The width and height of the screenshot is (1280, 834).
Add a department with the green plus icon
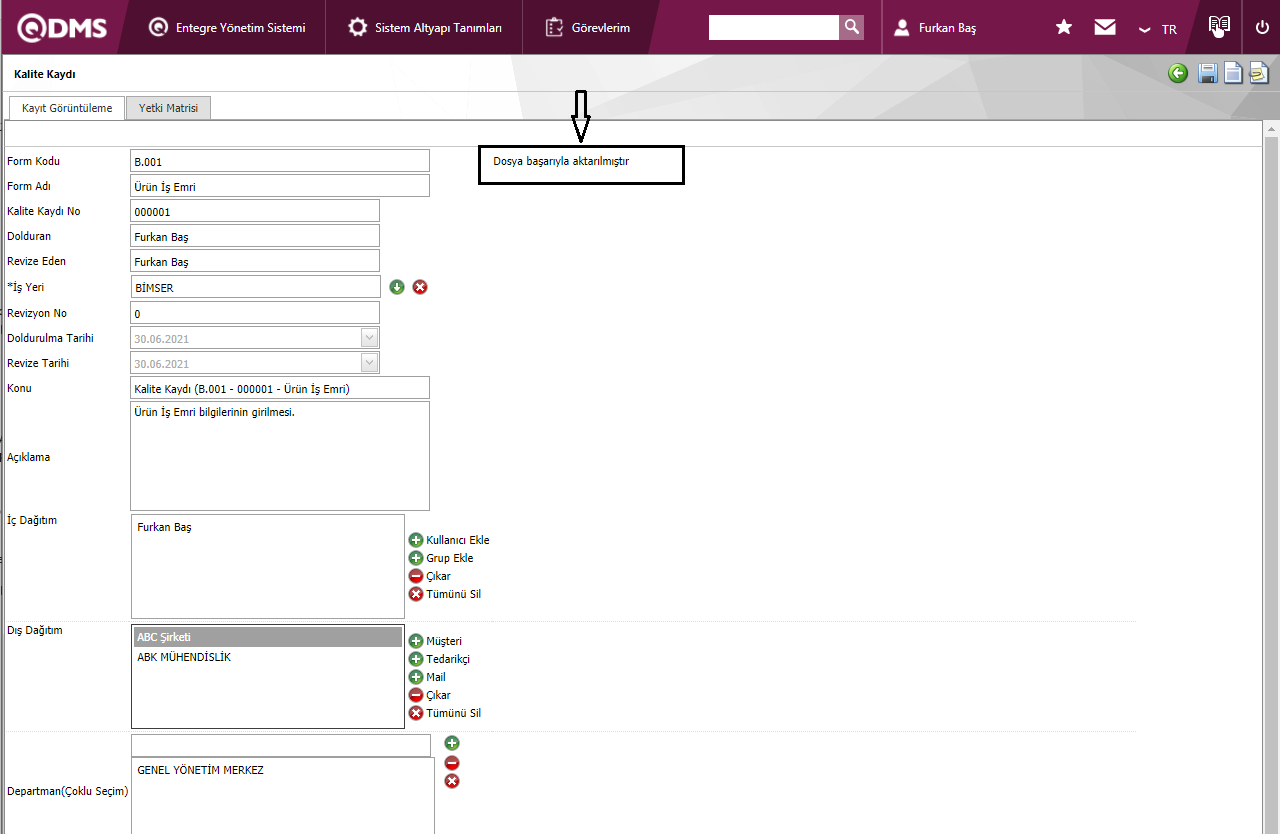coord(452,743)
